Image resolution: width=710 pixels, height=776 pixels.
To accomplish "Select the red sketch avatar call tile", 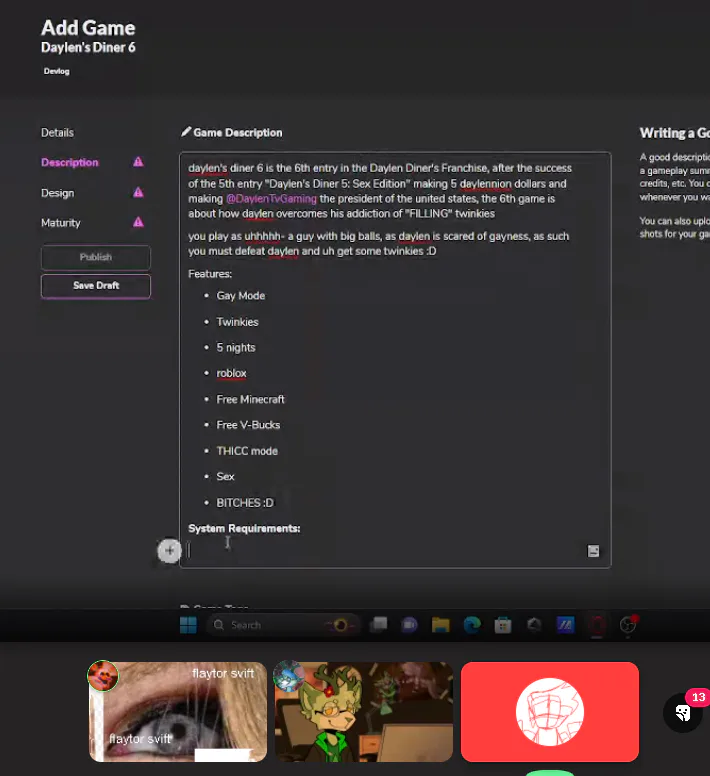I will pos(550,712).
